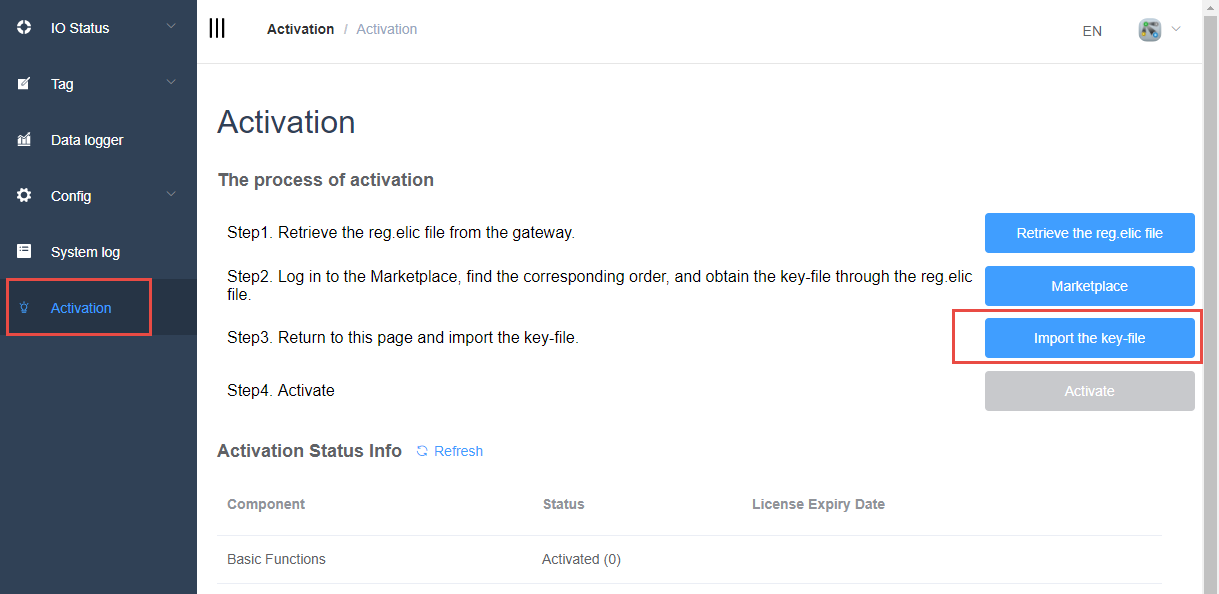
Task: Expand the IO Status menu chevron
Action: pos(171,26)
